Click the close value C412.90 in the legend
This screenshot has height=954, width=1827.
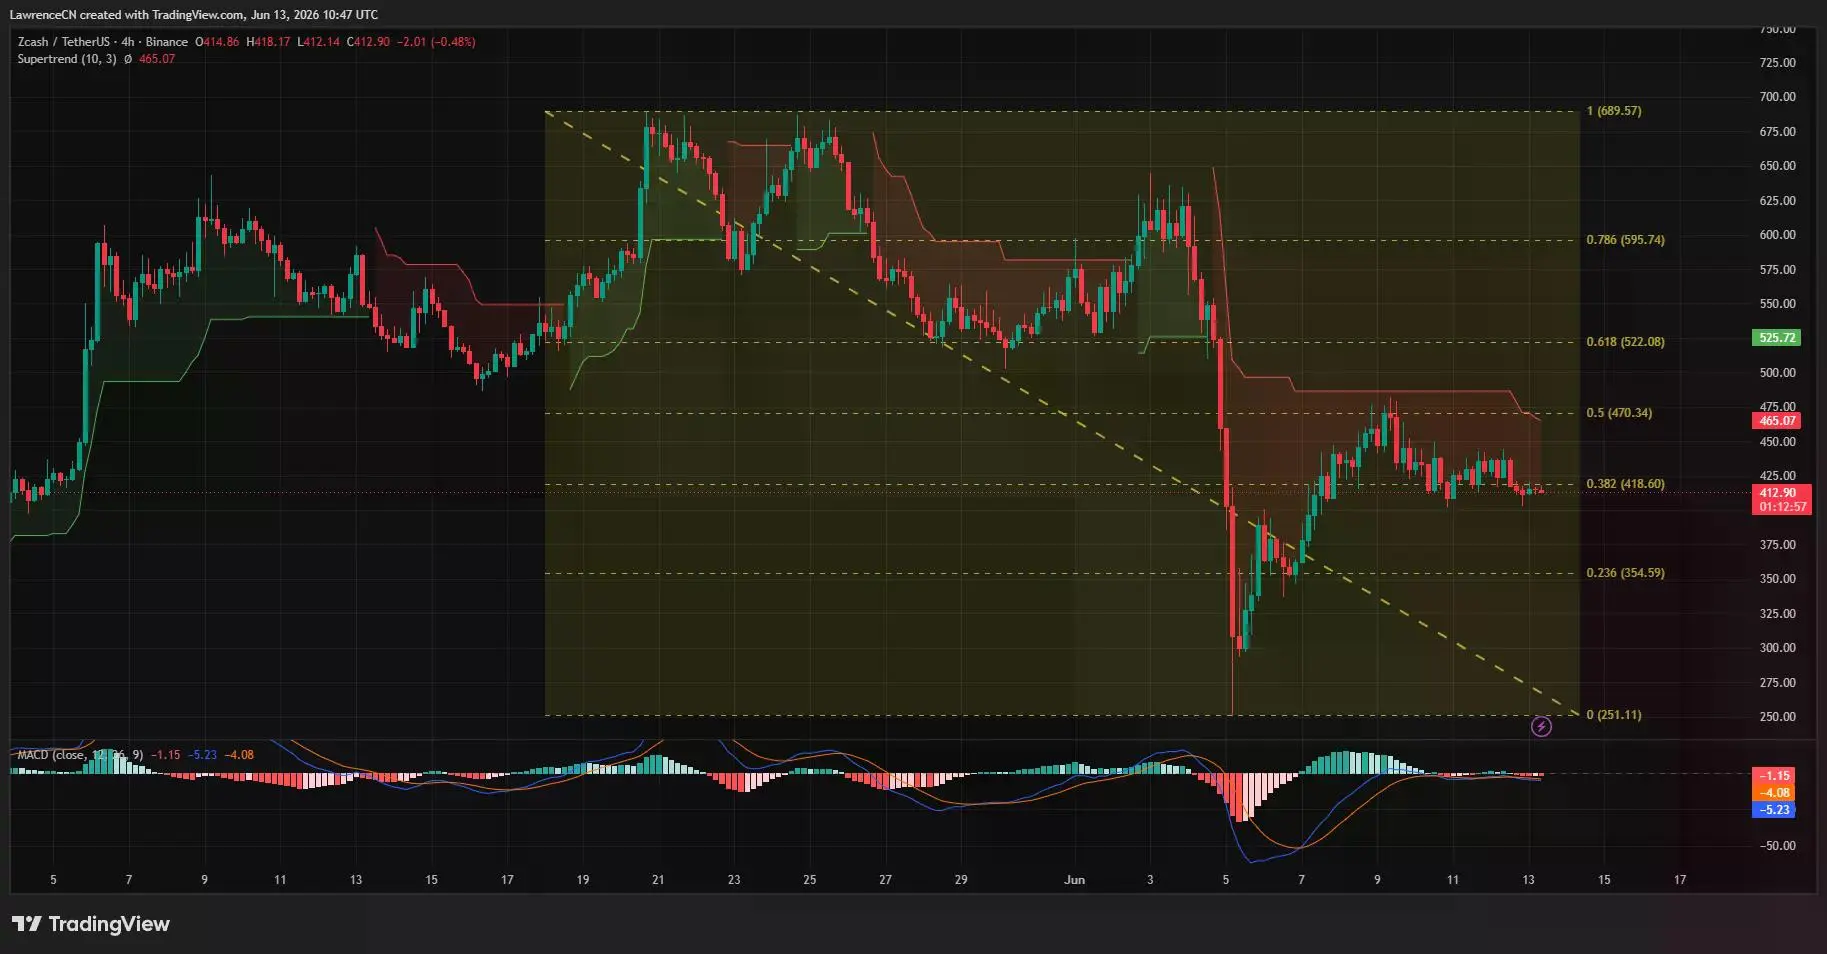coord(368,42)
